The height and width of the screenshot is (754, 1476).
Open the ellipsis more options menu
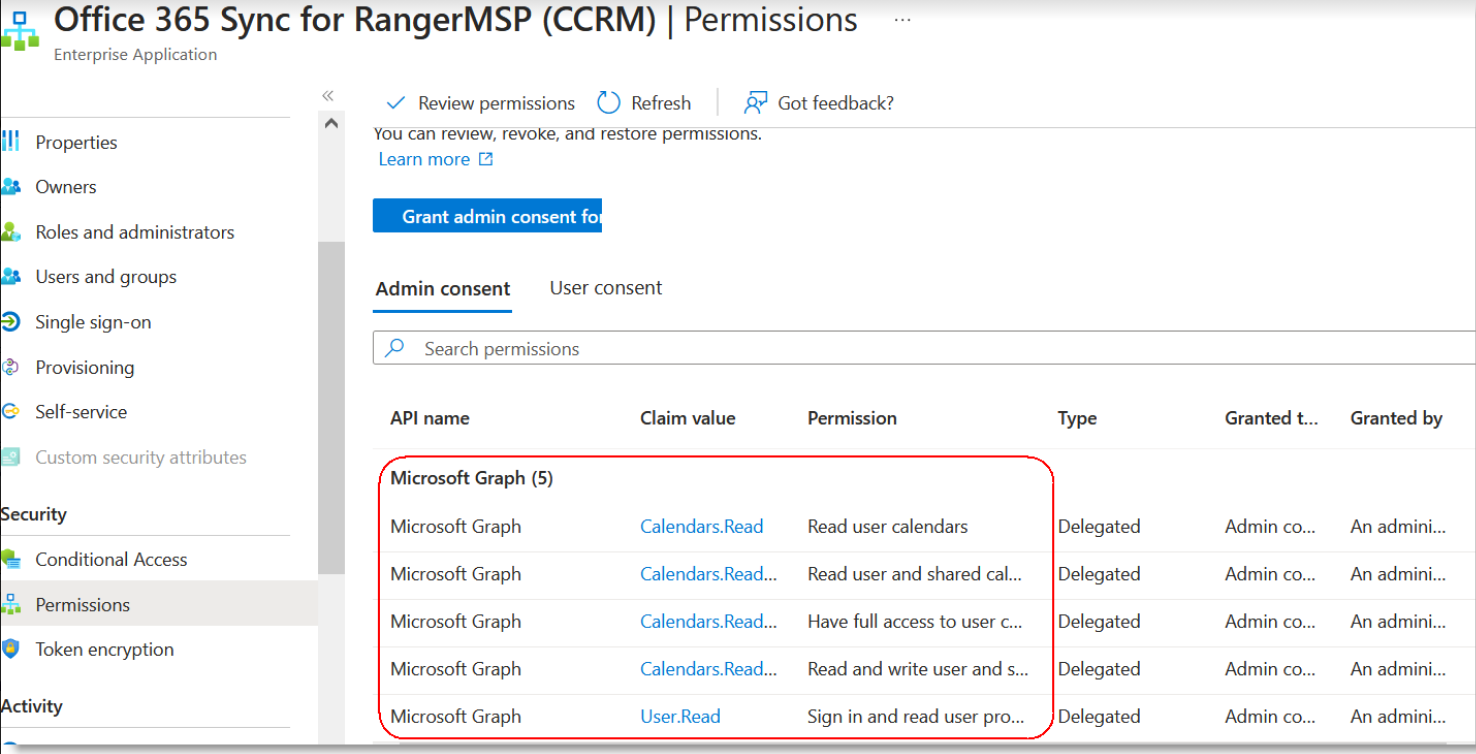pos(902,20)
